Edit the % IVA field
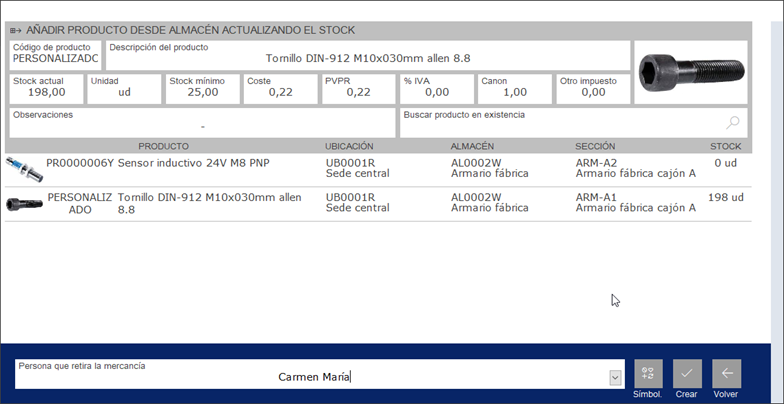The height and width of the screenshot is (404, 784). coord(436,89)
